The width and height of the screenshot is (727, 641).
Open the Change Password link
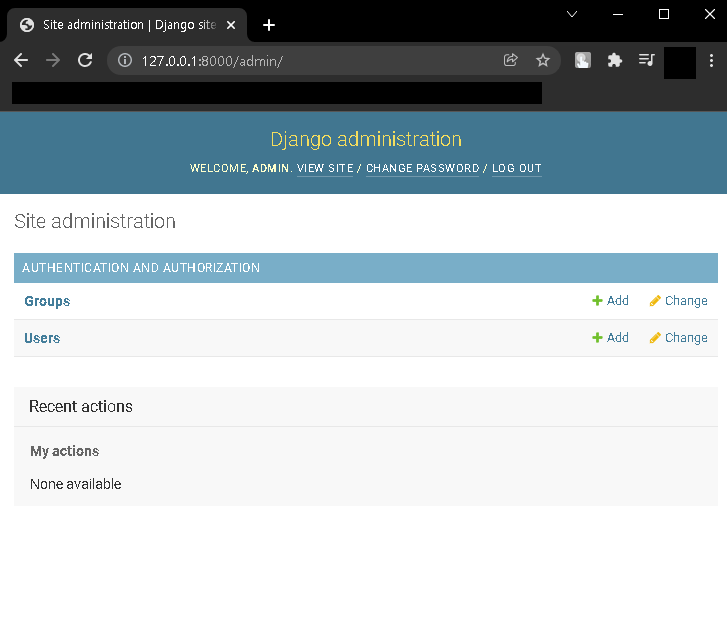[422, 168]
